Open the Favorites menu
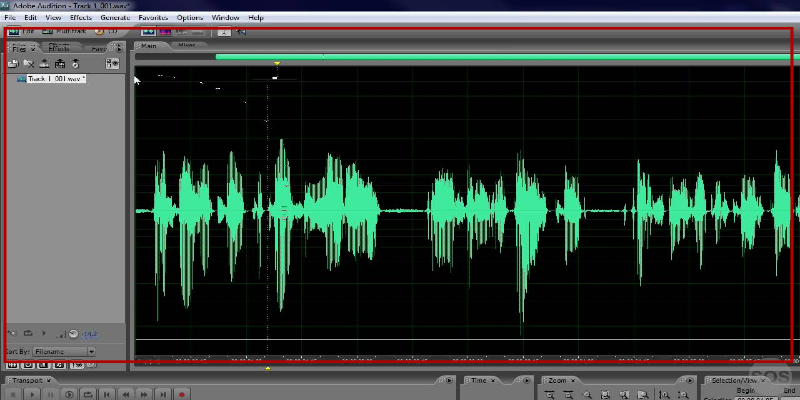This screenshot has width=800, height=400. point(154,17)
